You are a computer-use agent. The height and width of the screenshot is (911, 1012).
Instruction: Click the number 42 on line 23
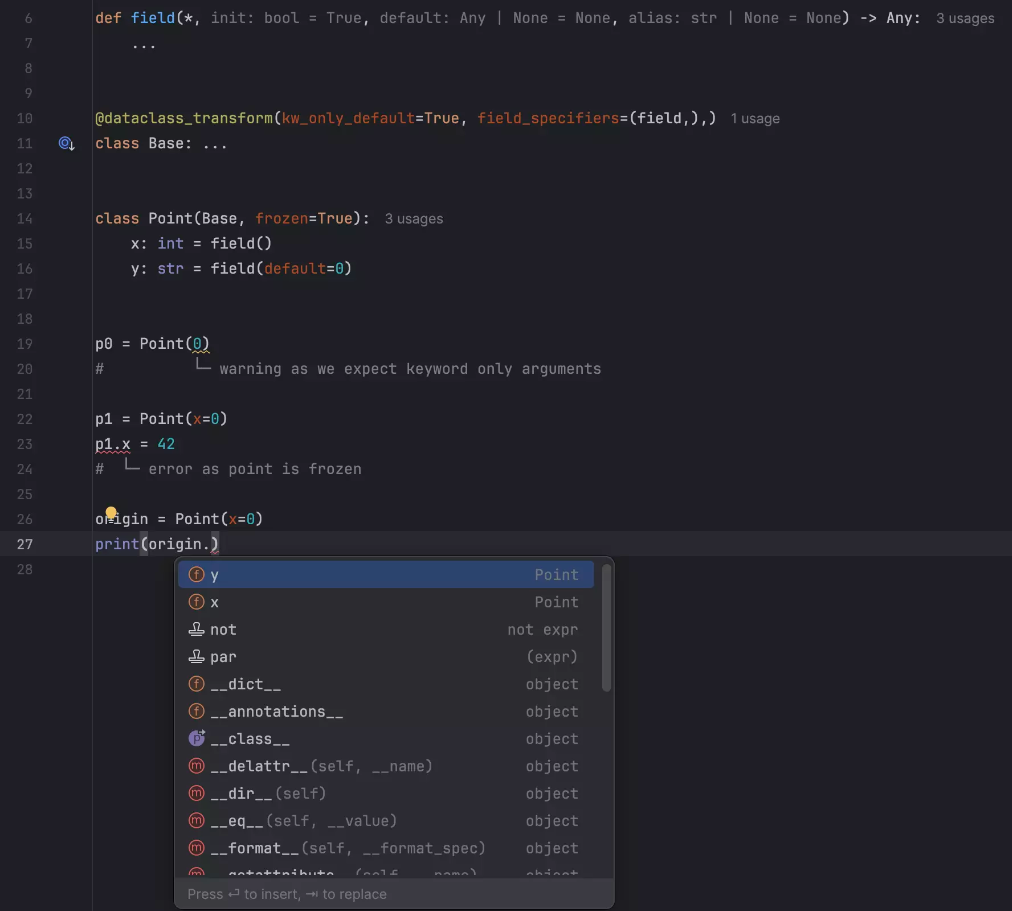point(166,445)
